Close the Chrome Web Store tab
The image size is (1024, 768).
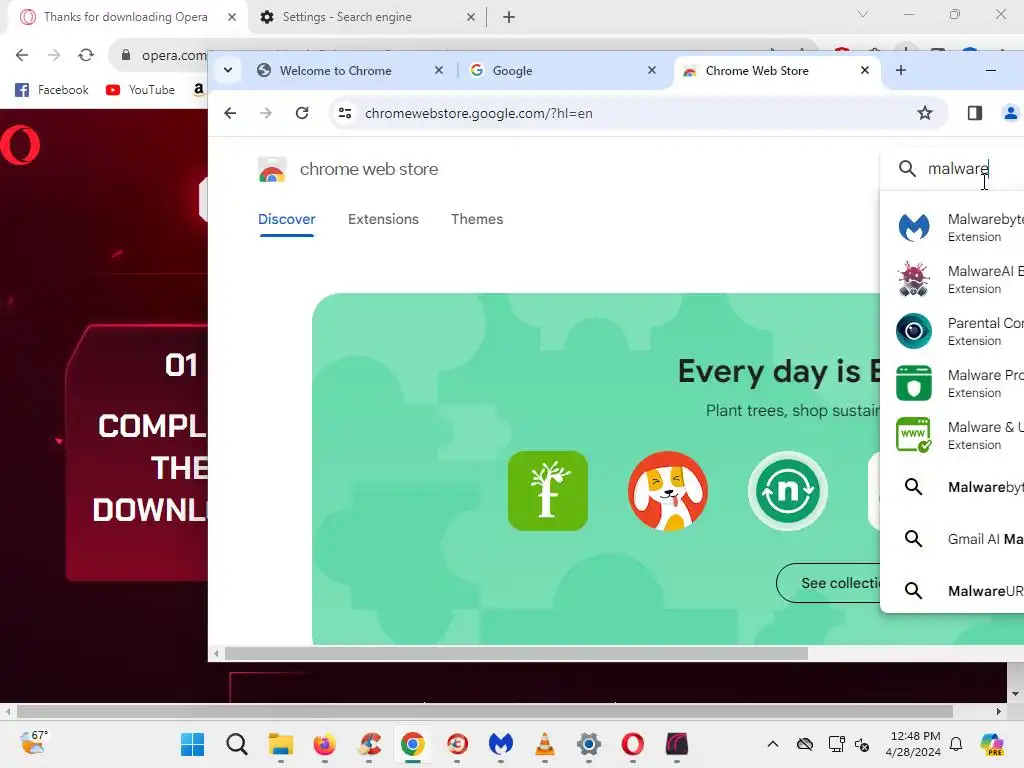pos(865,70)
